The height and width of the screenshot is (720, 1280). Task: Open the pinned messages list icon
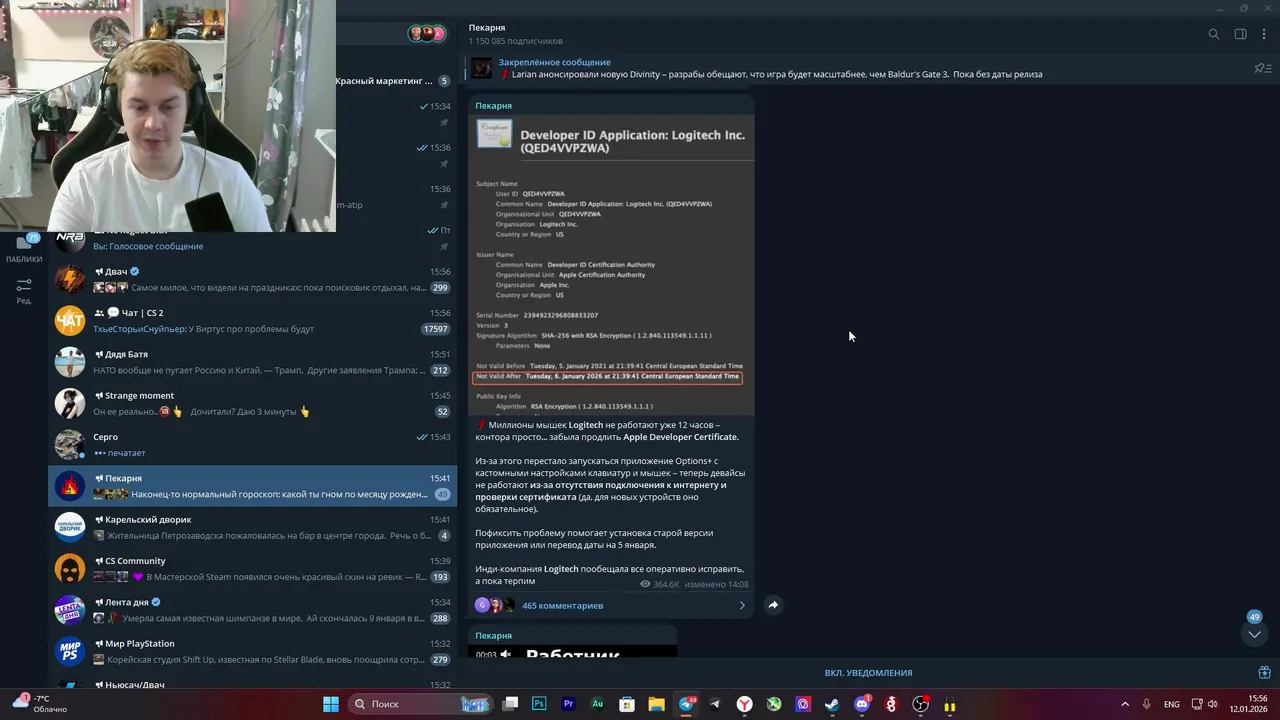click(x=1262, y=68)
